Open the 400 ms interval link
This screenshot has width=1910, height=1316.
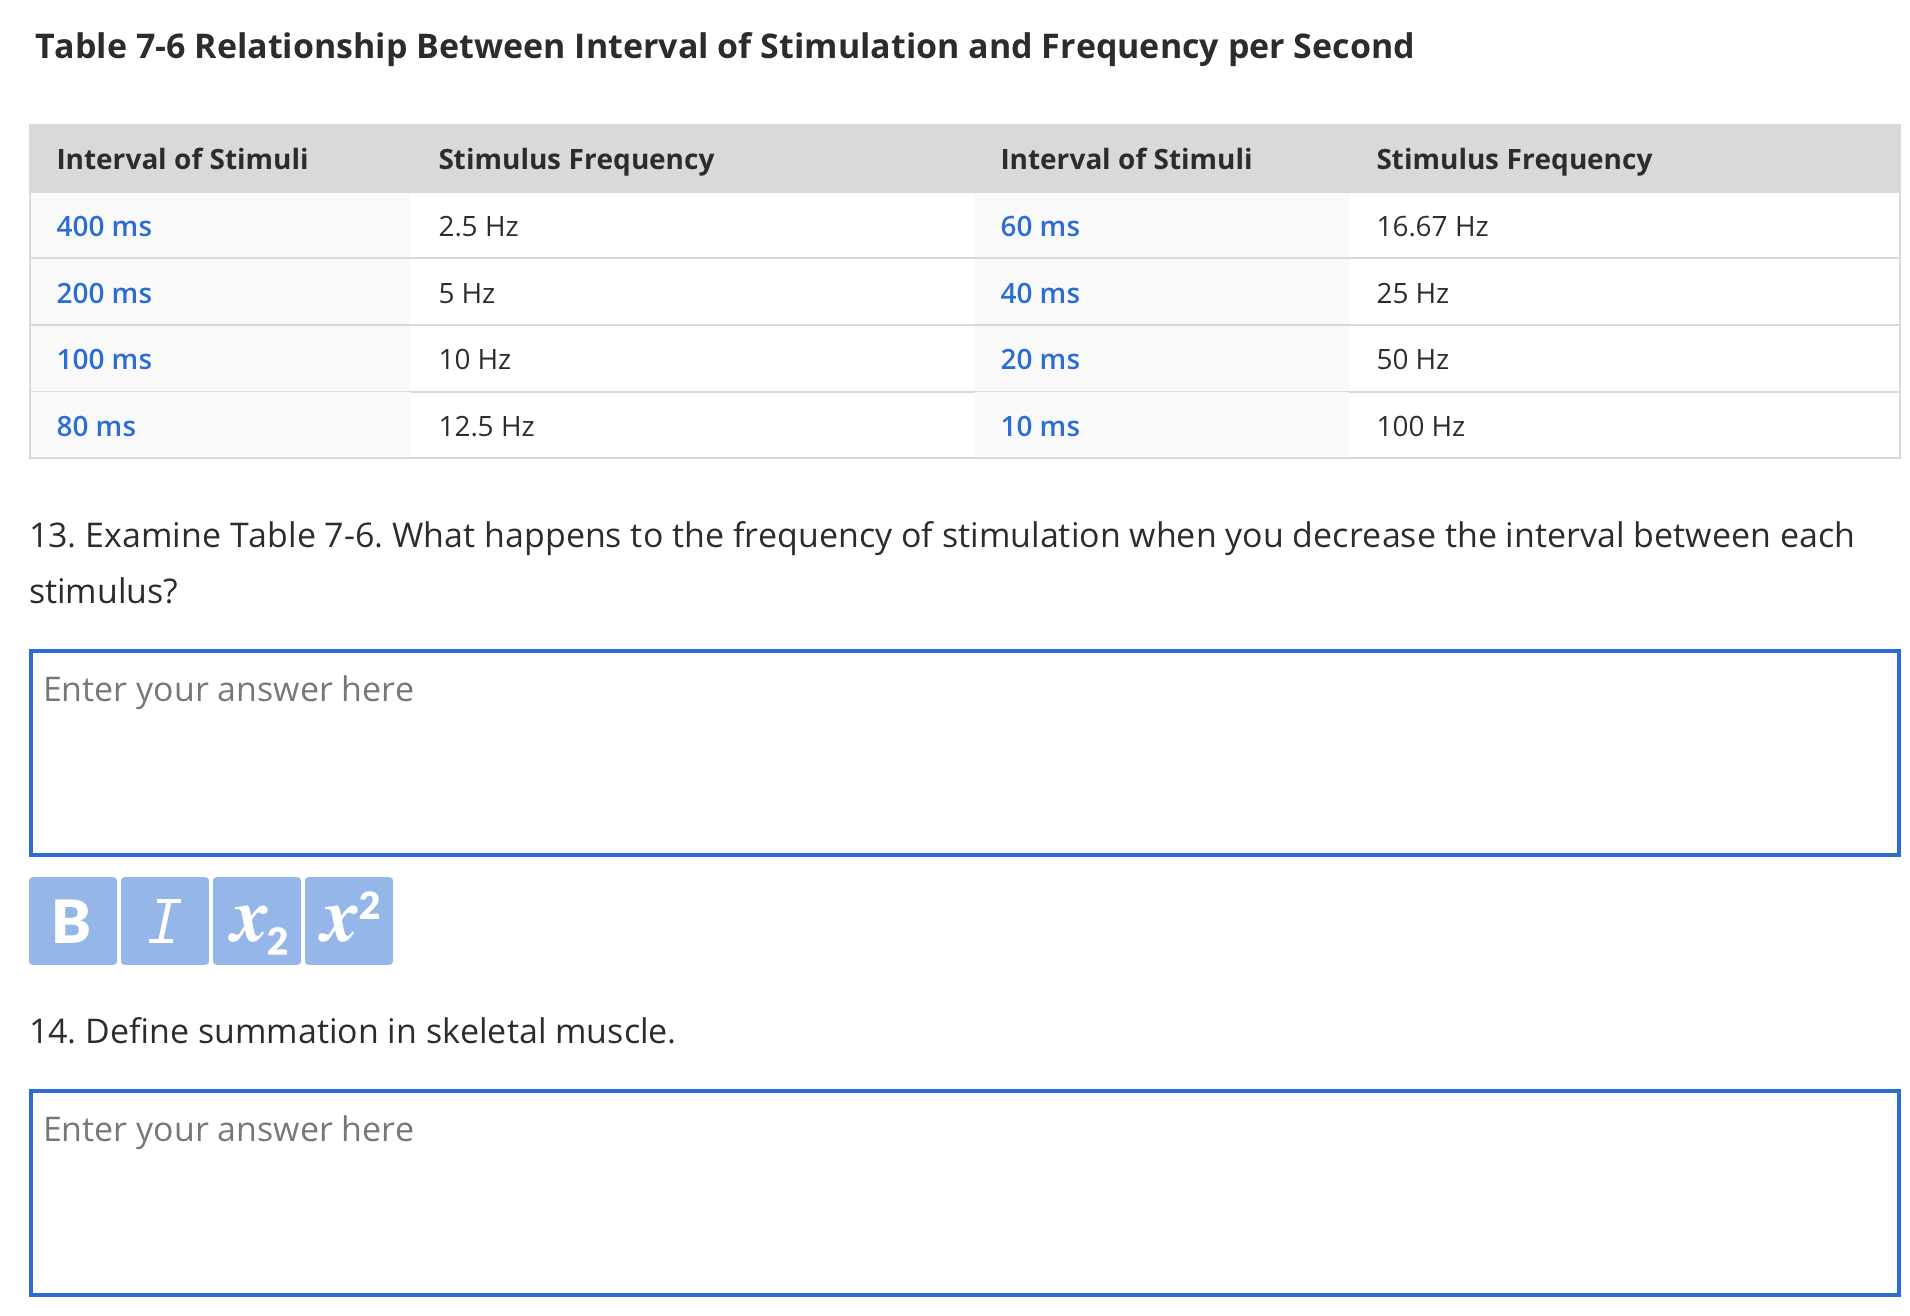104,226
